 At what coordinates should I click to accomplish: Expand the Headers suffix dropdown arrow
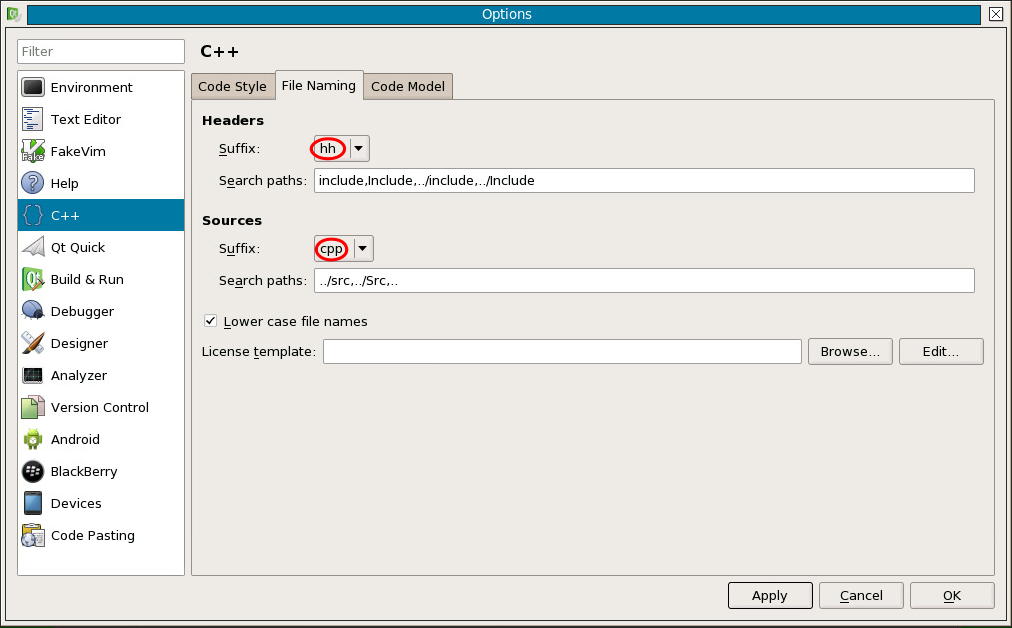(x=359, y=148)
